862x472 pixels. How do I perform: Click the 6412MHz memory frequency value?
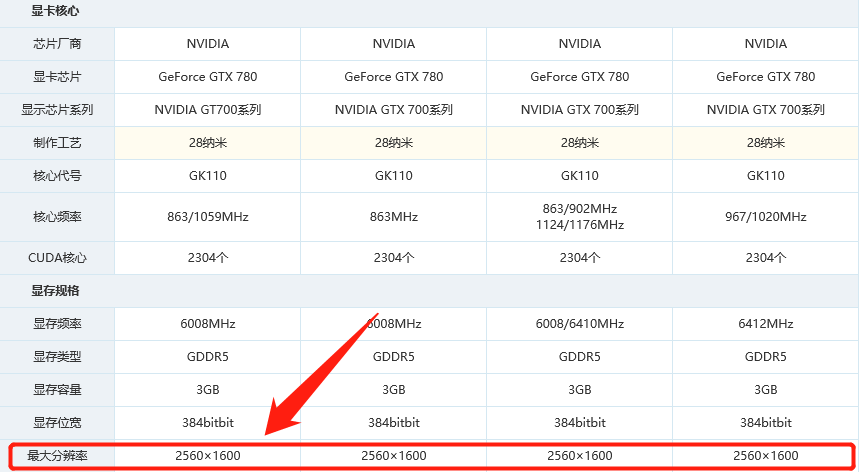766,324
